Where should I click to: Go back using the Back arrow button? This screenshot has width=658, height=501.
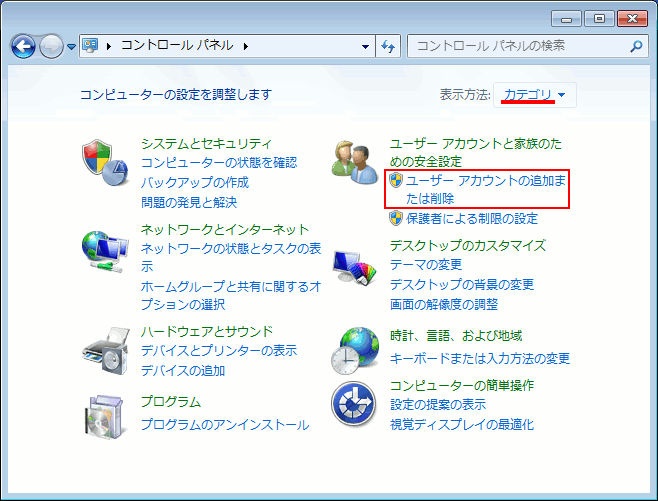25,46
